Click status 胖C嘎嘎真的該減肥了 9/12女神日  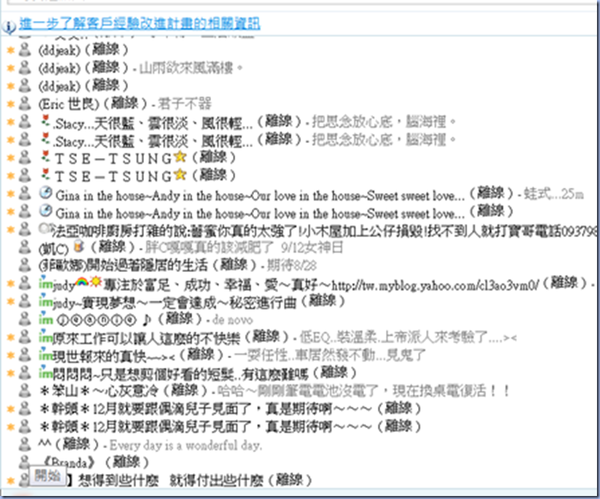click(244, 248)
